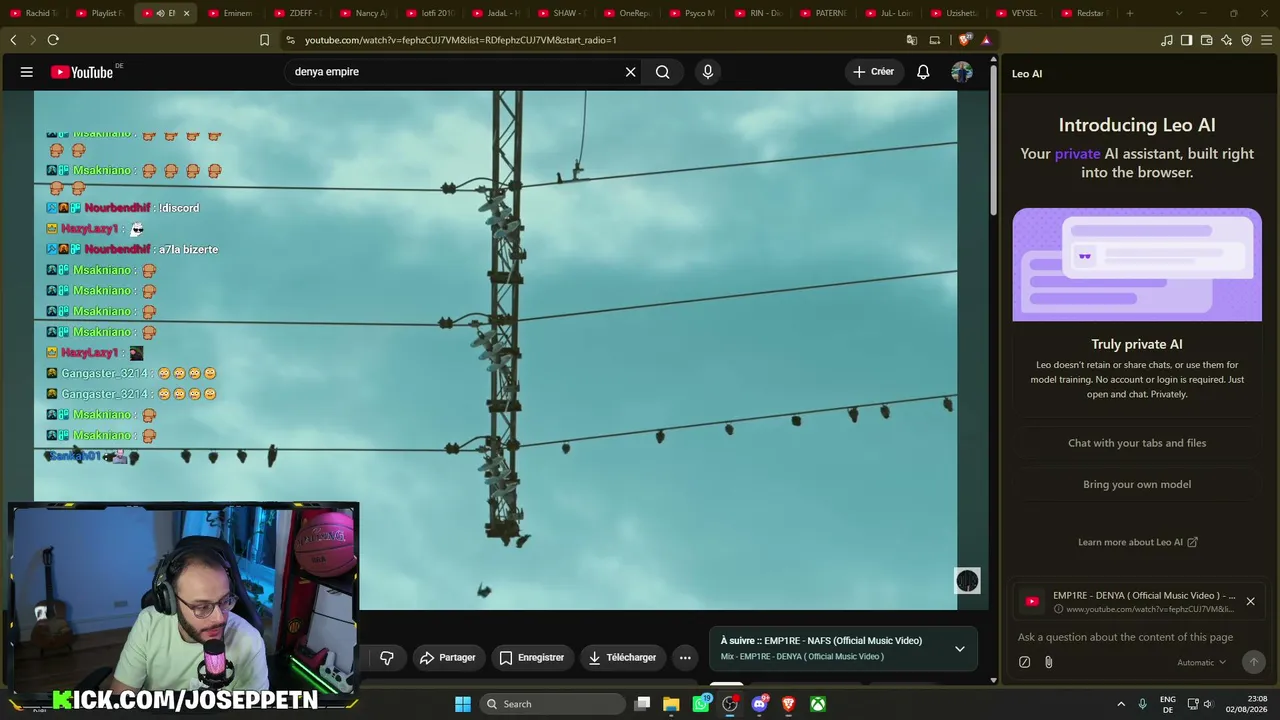
Task: Open Brave Wallet in the toolbar
Action: click(1207, 40)
